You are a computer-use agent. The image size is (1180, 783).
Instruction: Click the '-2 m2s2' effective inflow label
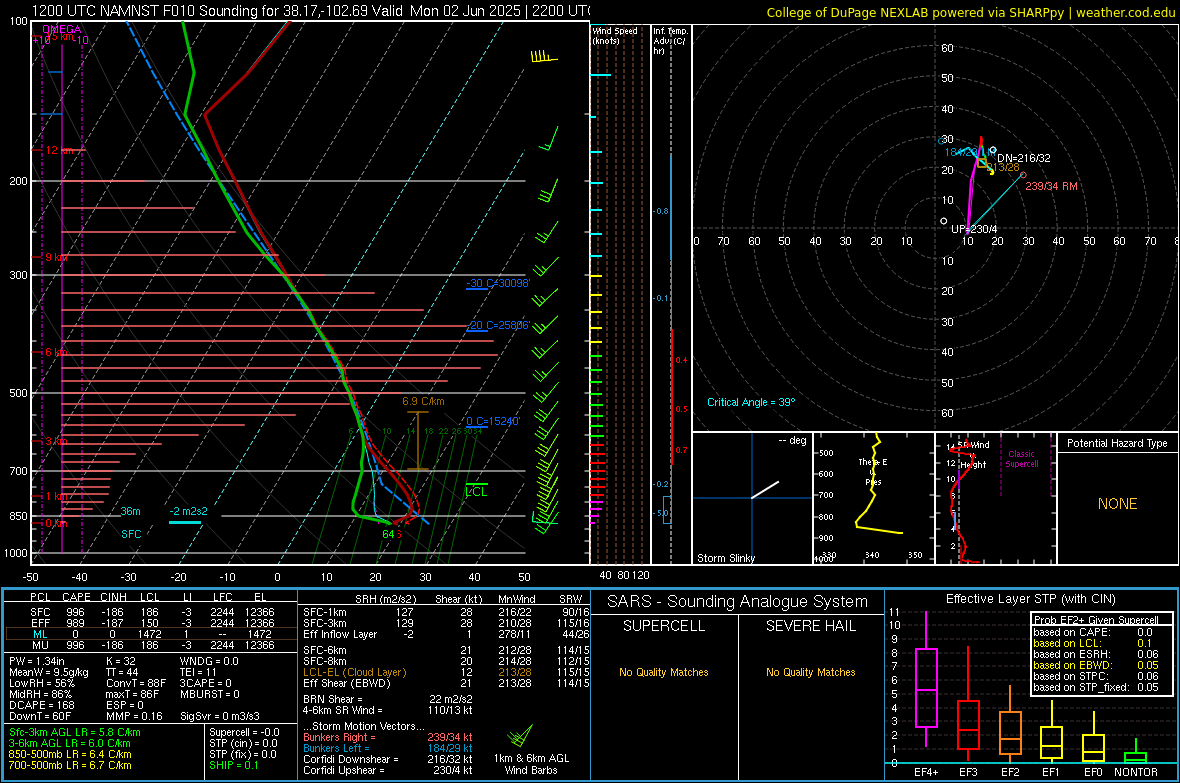click(x=188, y=511)
